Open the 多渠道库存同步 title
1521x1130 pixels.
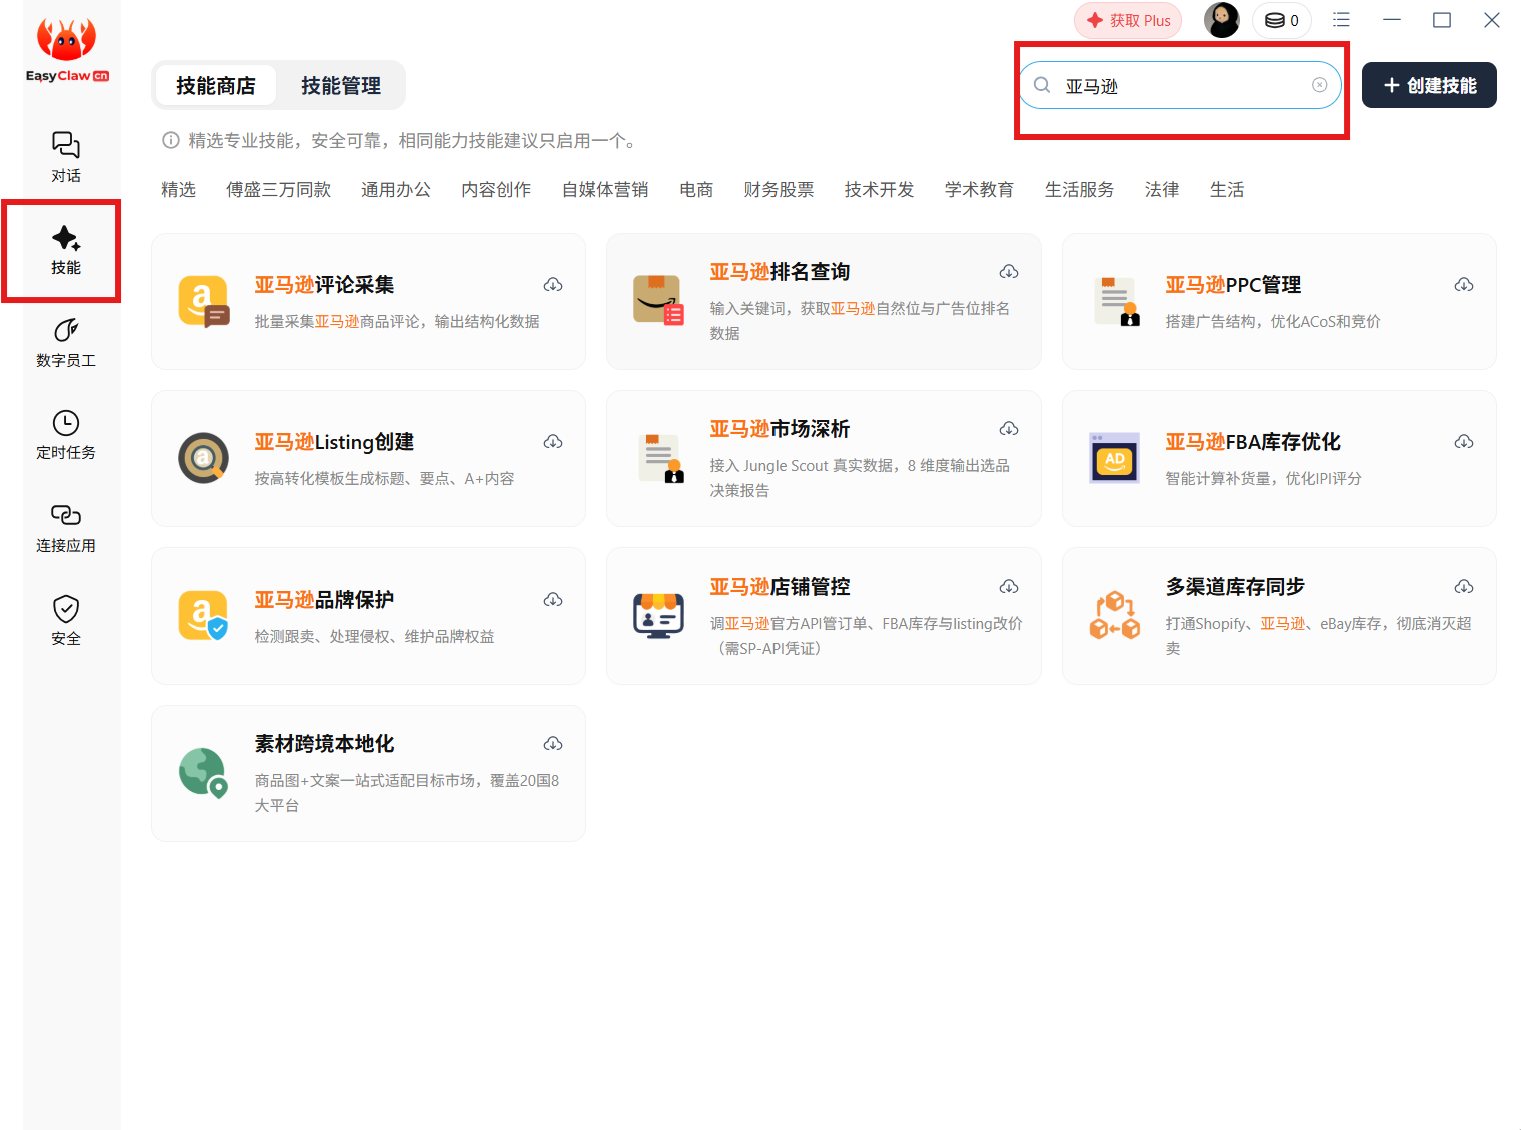pyautogui.click(x=1235, y=587)
